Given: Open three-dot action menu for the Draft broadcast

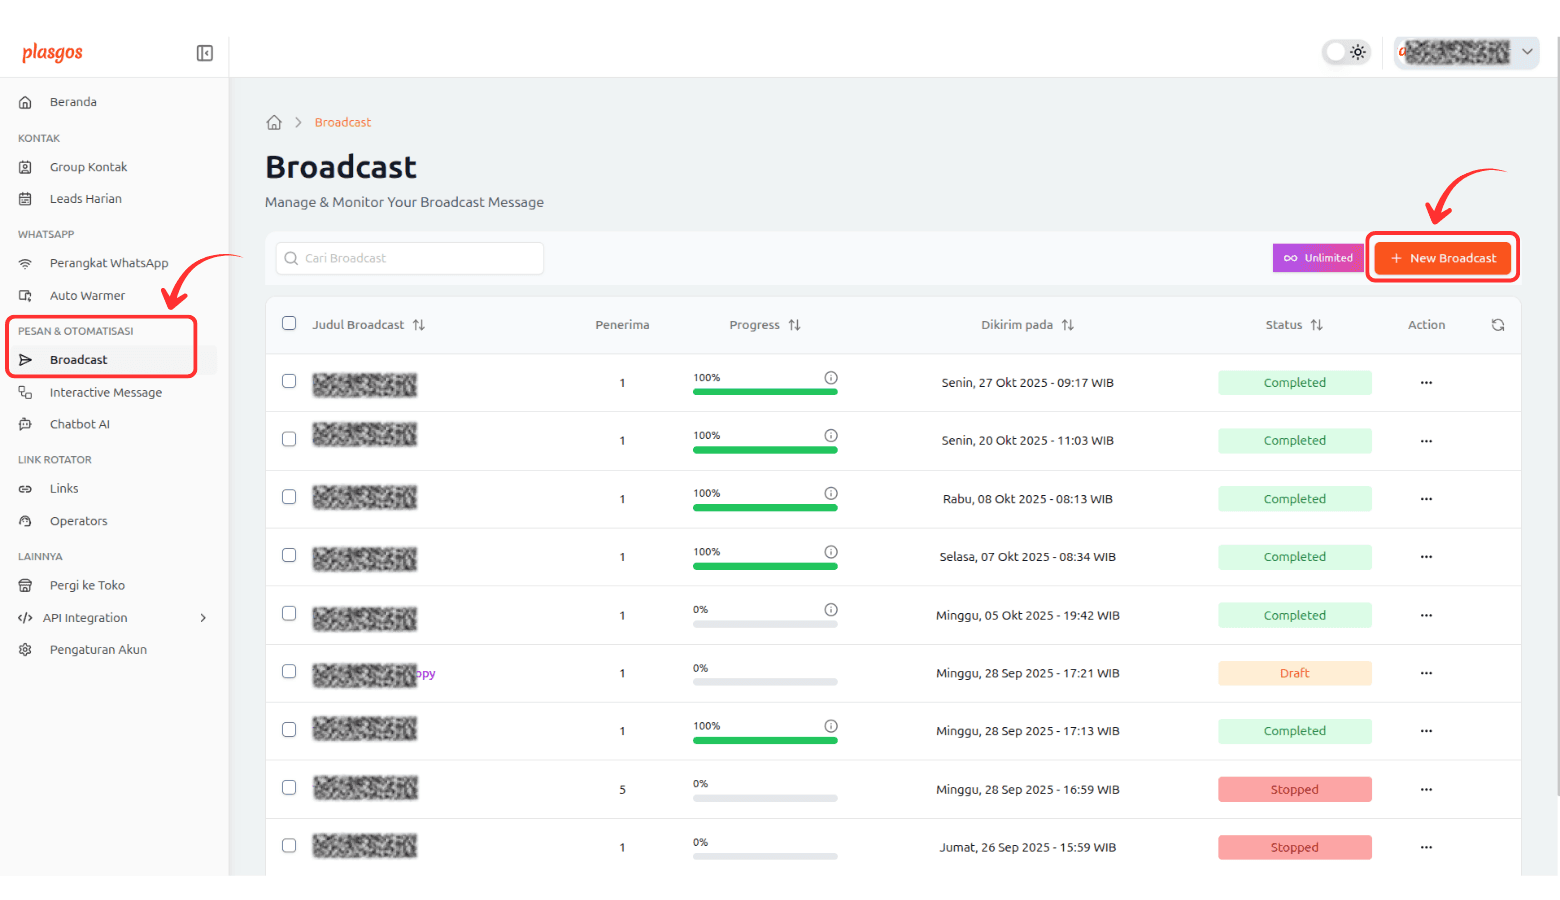Looking at the screenshot, I should click(1426, 673).
